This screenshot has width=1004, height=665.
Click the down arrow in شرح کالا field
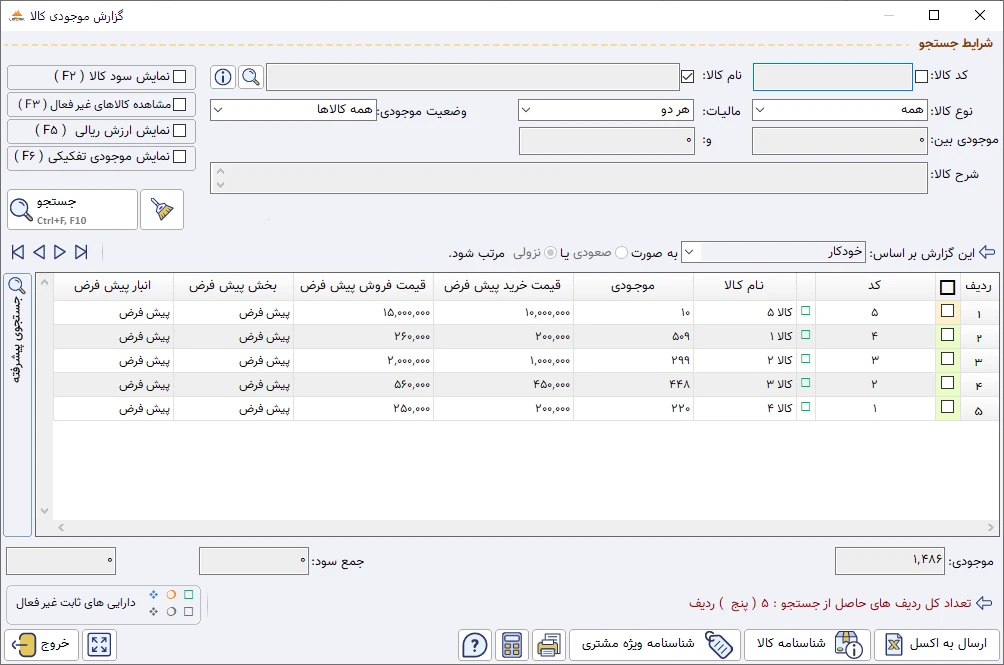[x=220, y=185]
